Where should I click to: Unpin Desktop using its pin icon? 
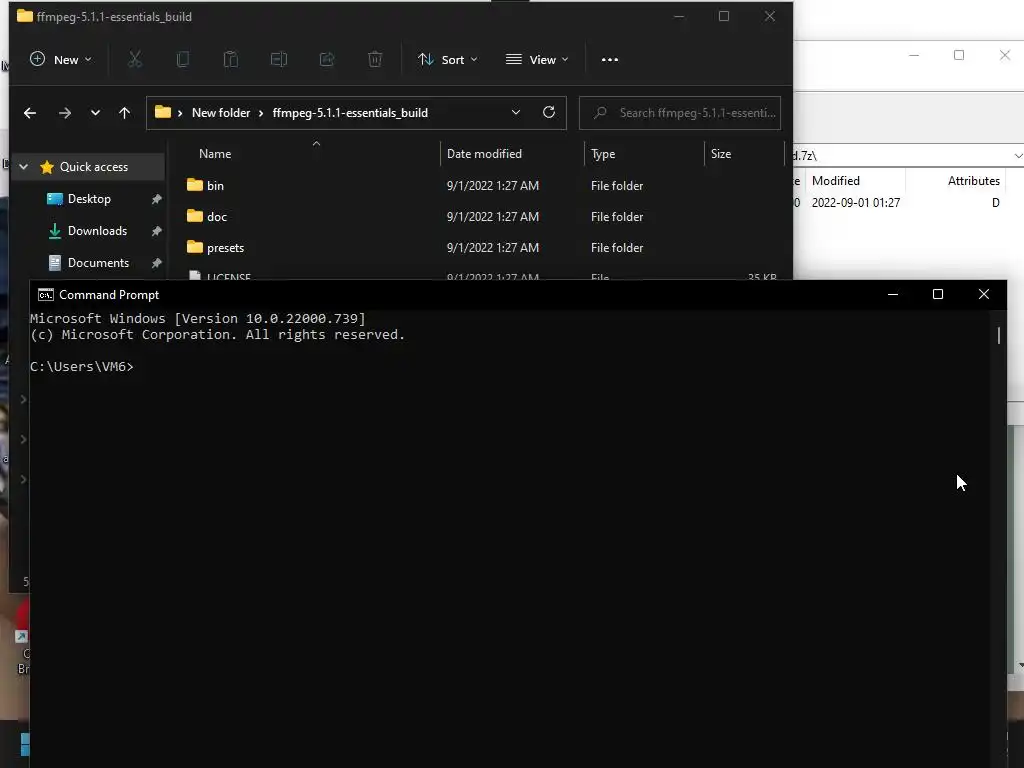pos(157,199)
